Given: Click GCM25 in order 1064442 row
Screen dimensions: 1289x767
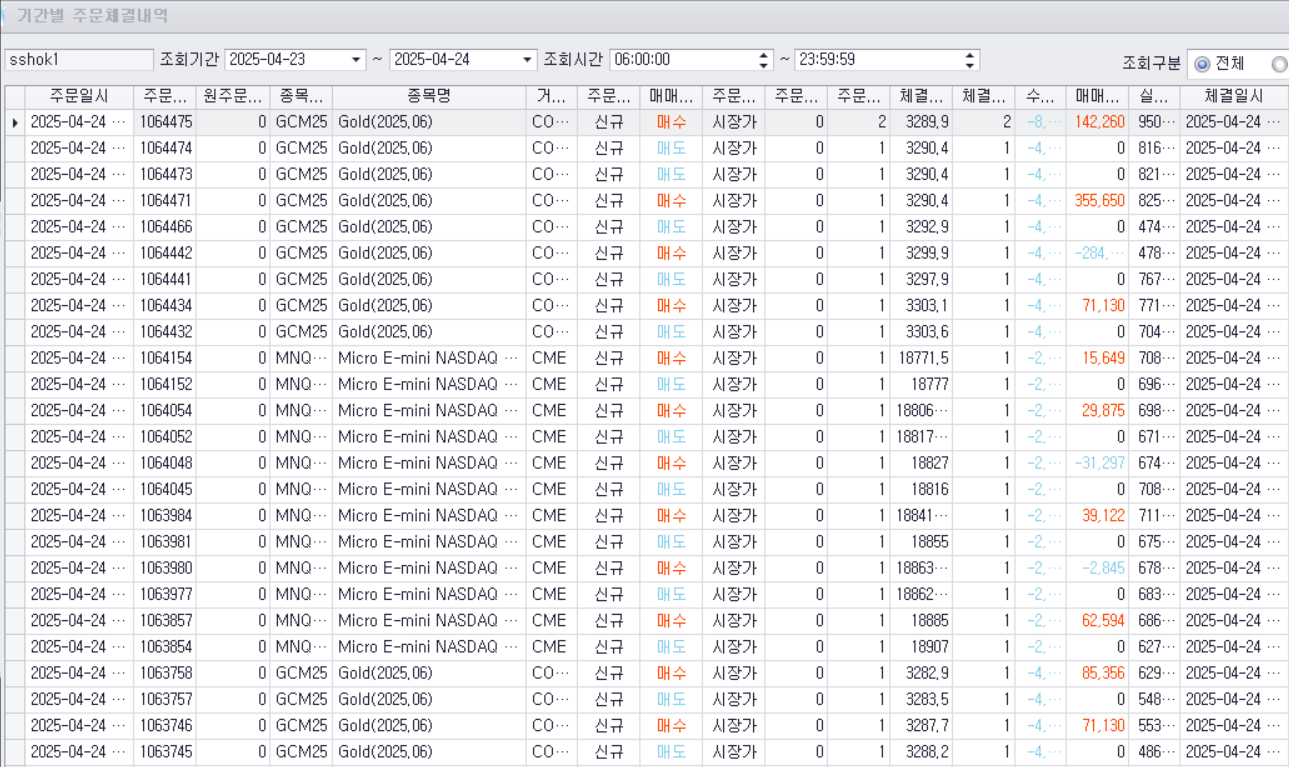Looking at the screenshot, I should [301, 253].
